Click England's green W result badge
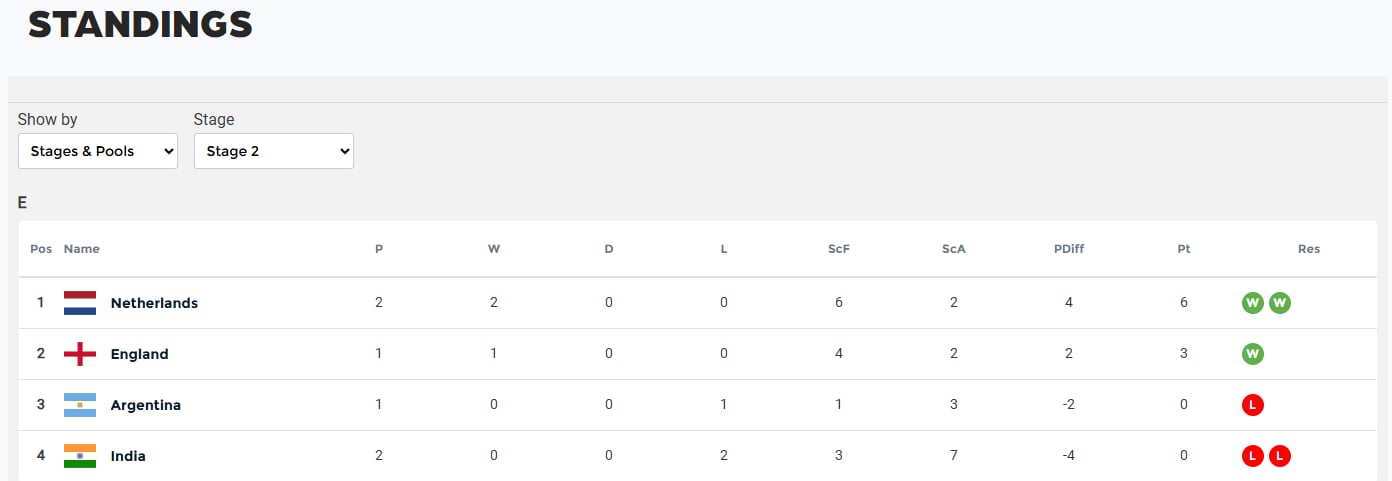 click(x=1252, y=354)
